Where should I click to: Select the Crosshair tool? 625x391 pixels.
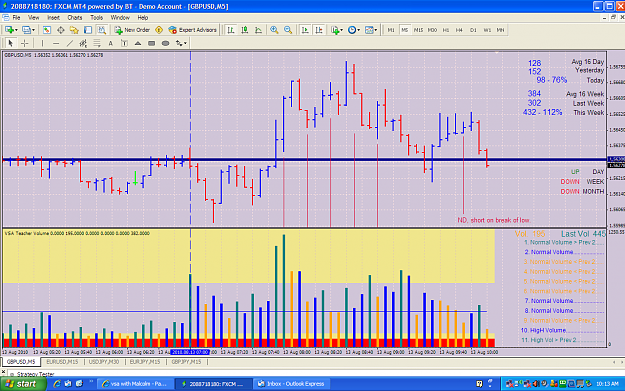point(24,43)
